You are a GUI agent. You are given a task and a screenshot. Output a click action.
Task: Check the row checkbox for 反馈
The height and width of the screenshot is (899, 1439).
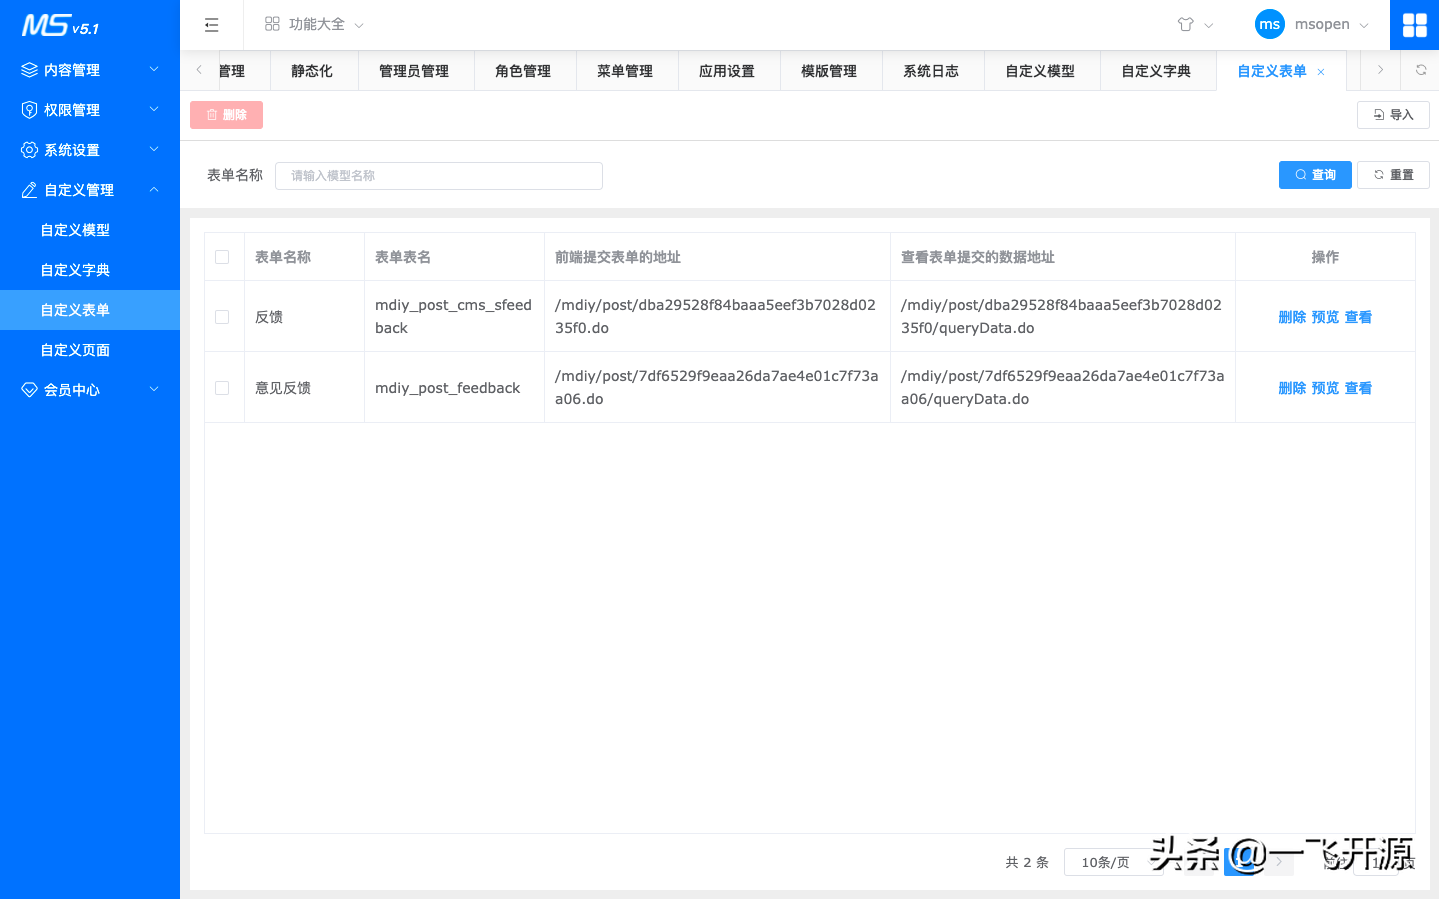click(223, 316)
